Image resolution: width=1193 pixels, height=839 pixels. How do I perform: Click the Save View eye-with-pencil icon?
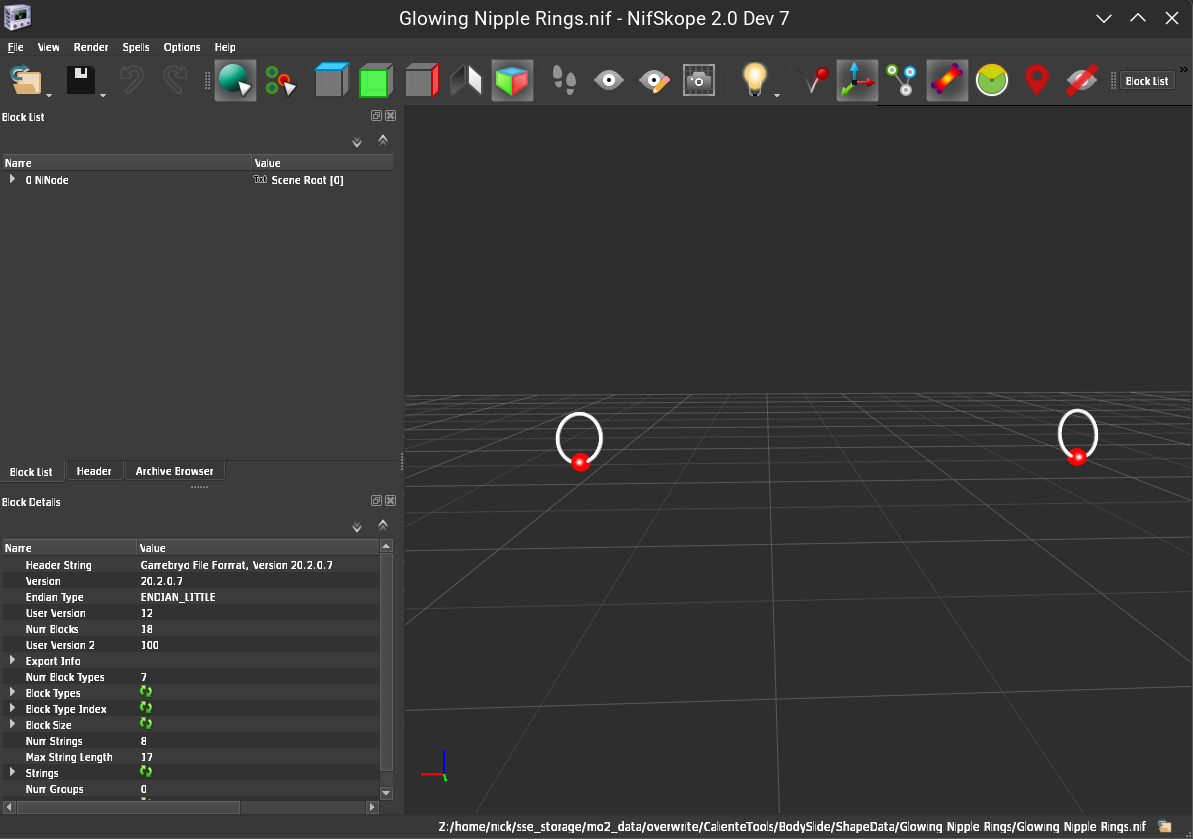[654, 80]
